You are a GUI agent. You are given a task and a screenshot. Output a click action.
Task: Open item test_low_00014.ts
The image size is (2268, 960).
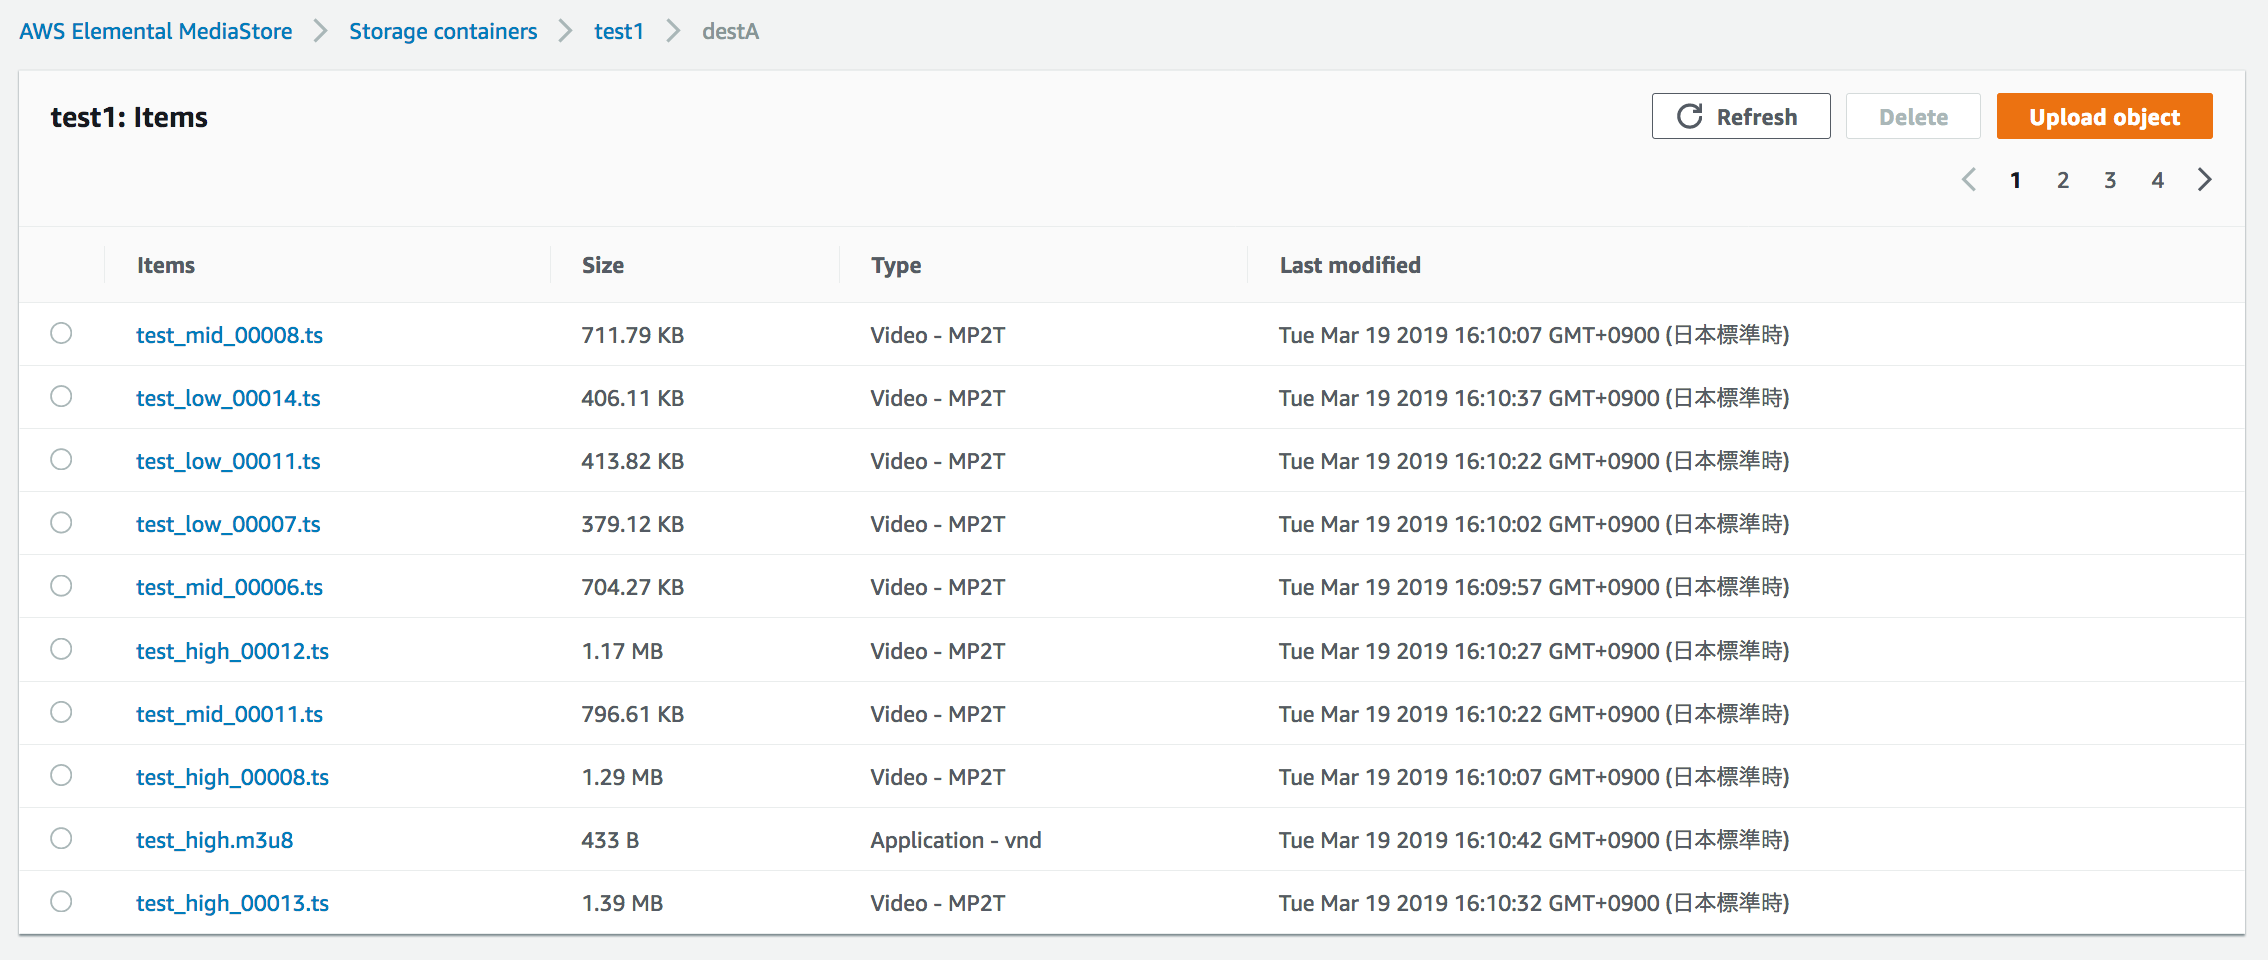click(228, 398)
